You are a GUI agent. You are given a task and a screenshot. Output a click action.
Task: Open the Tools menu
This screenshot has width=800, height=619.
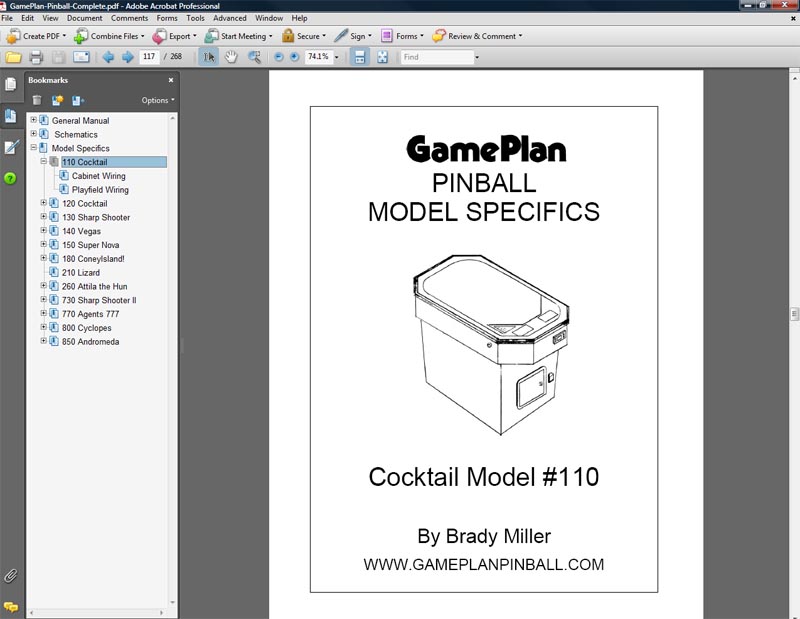pos(195,18)
